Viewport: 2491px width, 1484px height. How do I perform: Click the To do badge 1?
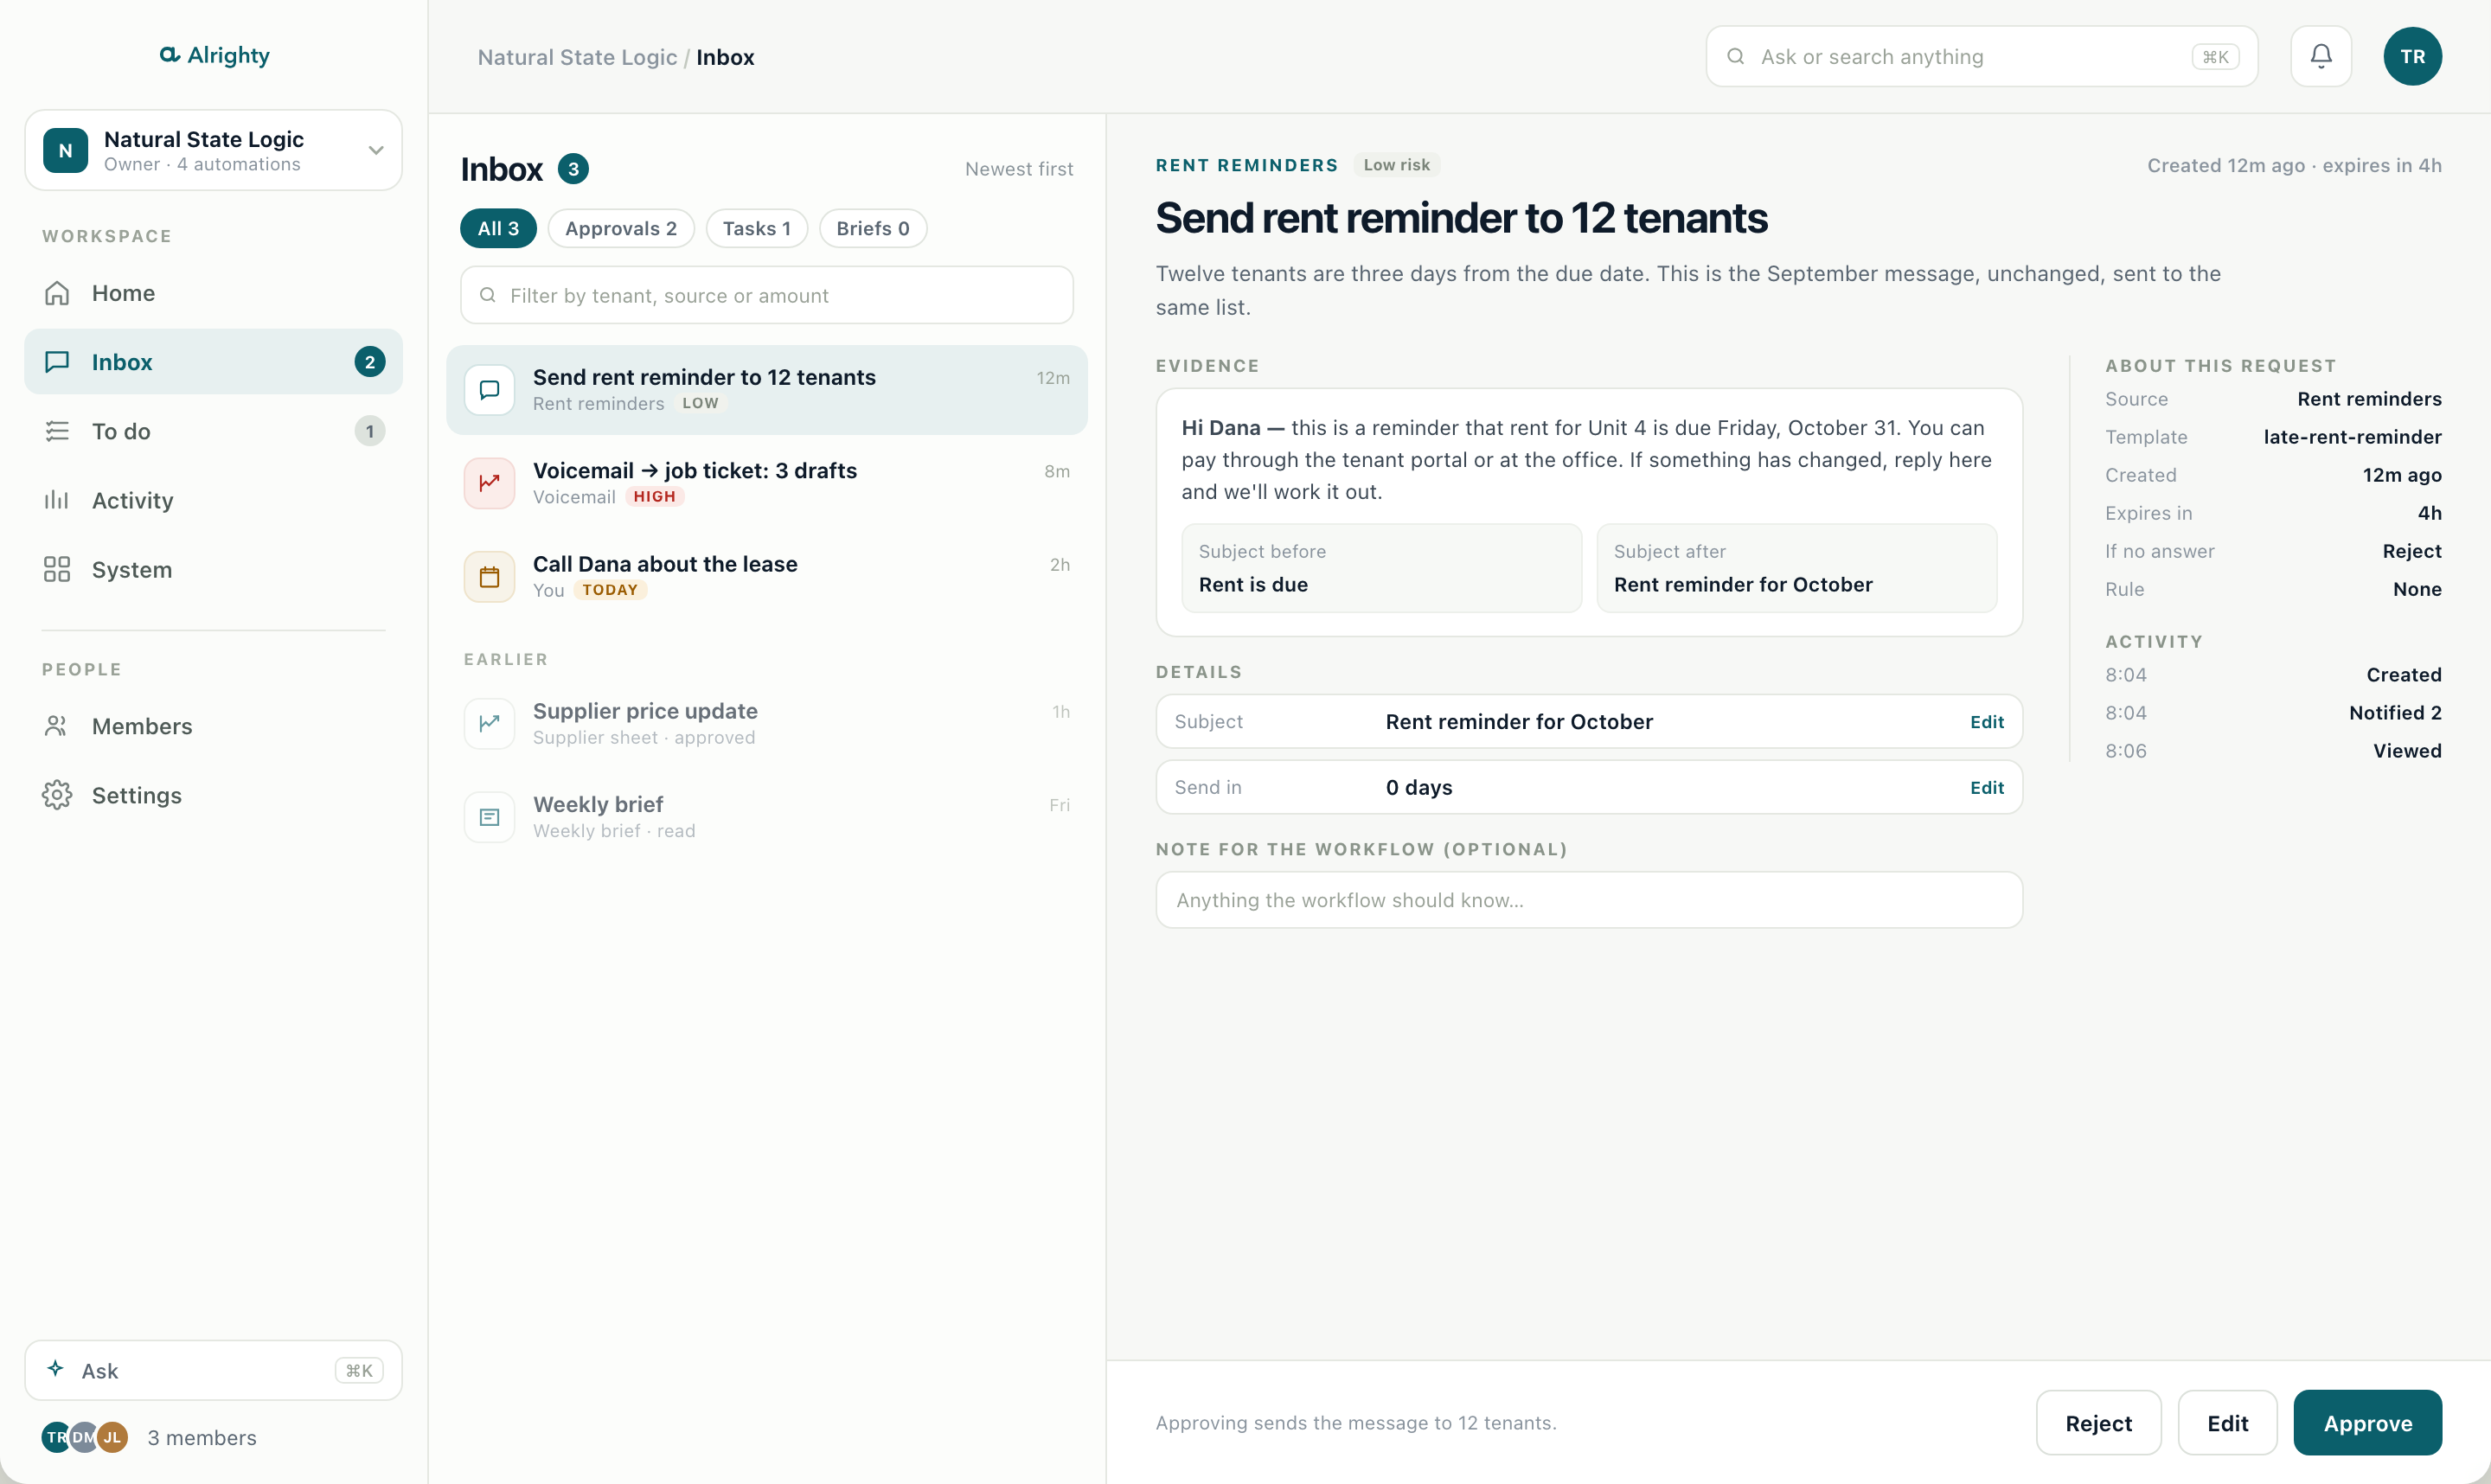[x=370, y=431]
